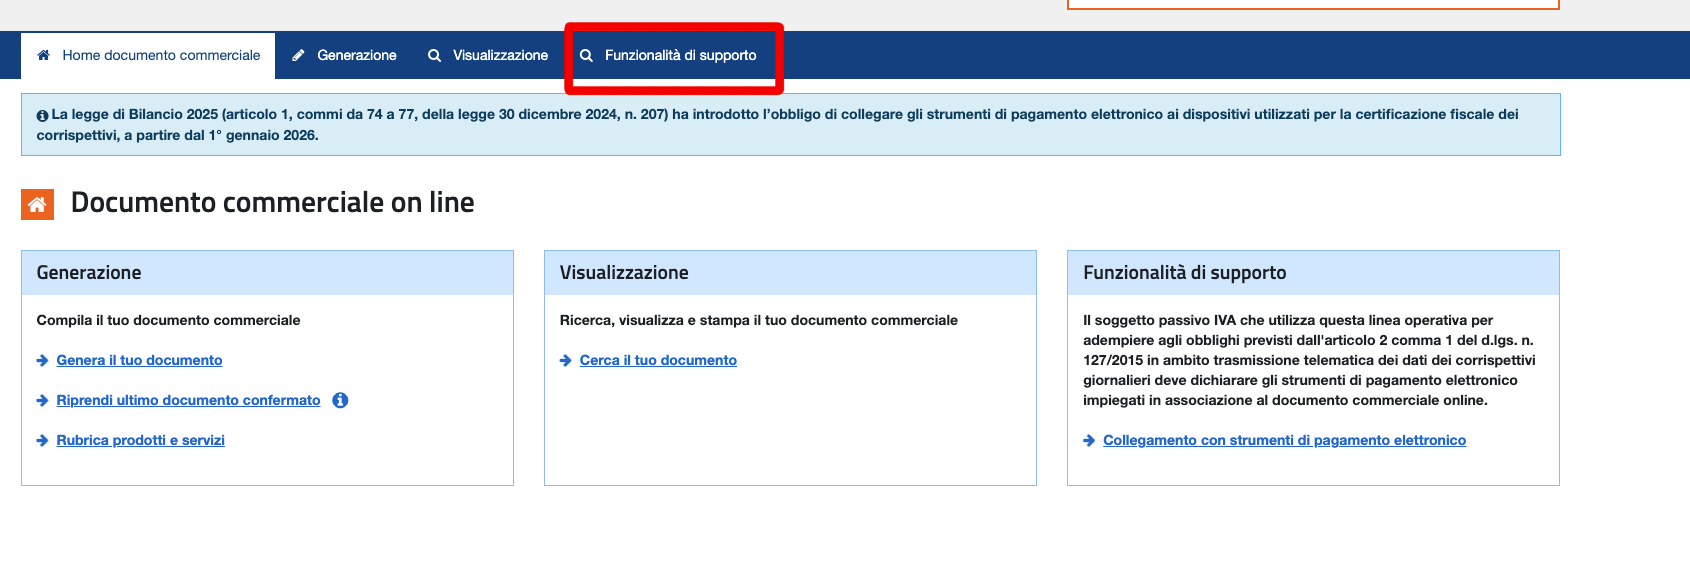Click the house icon in the Home tab
1690x578 pixels.
[43, 55]
